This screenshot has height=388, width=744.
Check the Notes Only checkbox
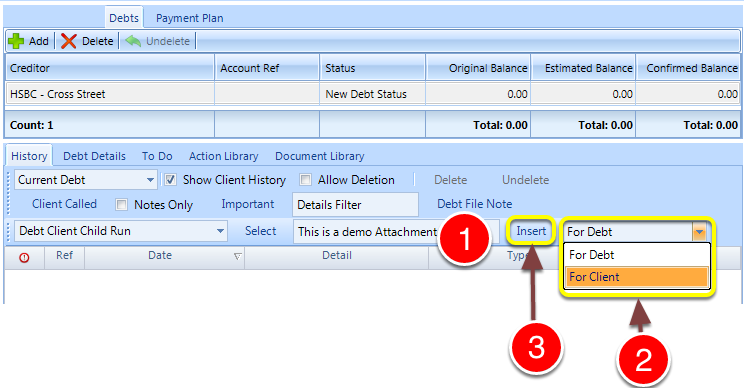pyautogui.click(x=122, y=204)
